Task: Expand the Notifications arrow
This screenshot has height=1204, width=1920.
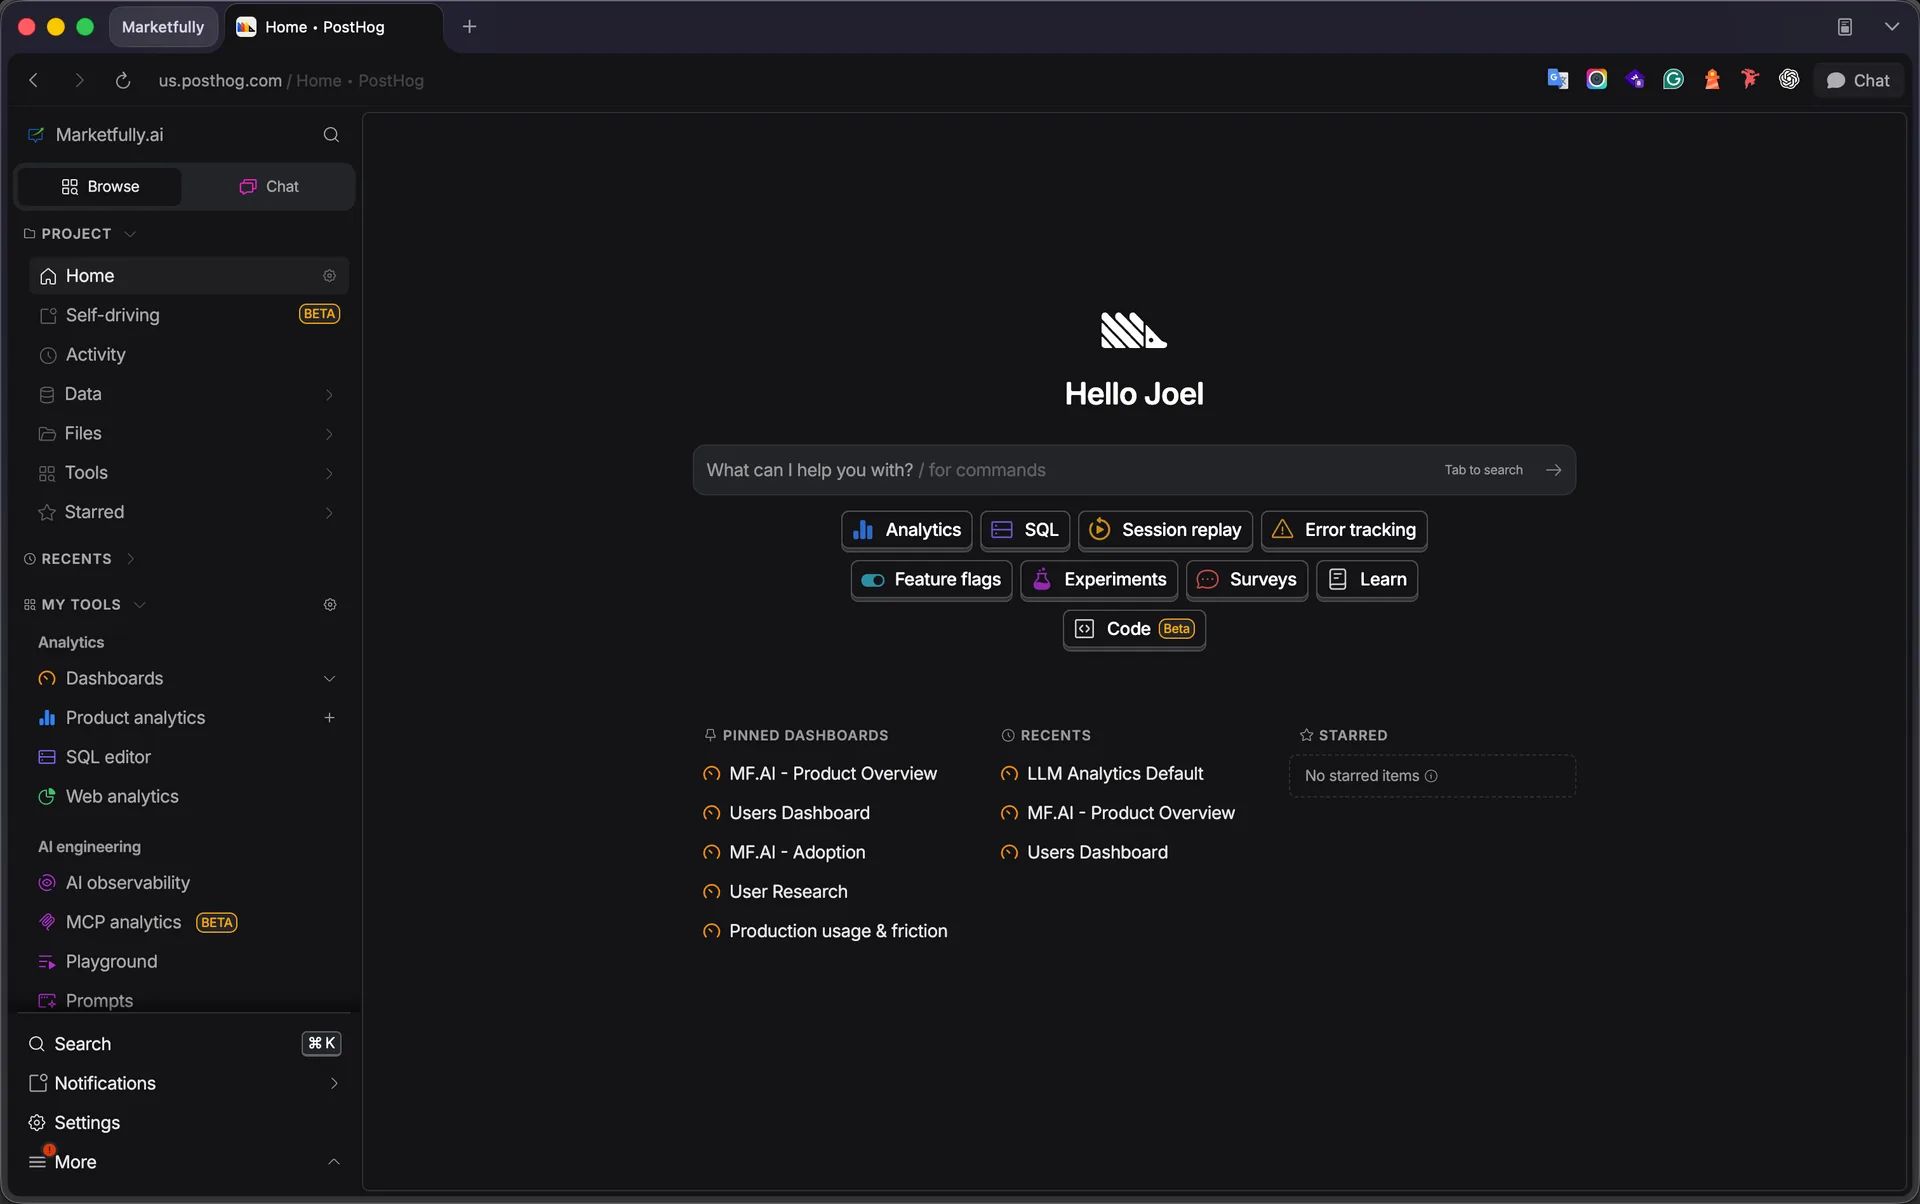Action: tap(334, 1083)
